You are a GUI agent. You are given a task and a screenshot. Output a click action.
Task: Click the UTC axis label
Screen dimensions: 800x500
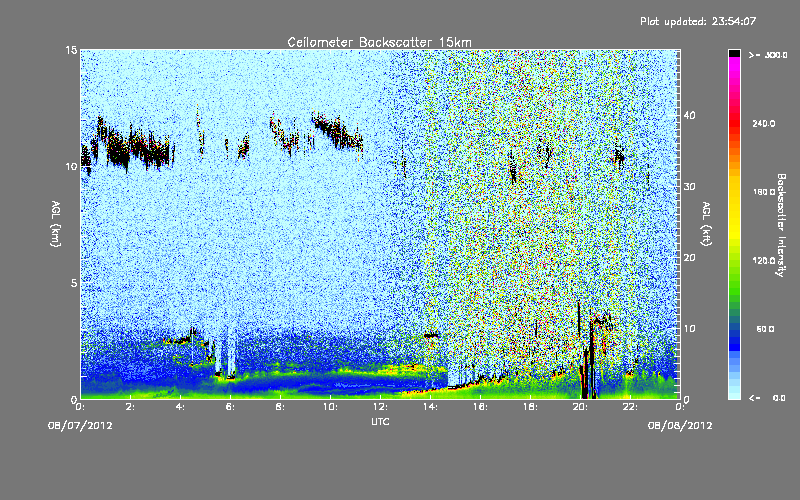pos(380,421)
